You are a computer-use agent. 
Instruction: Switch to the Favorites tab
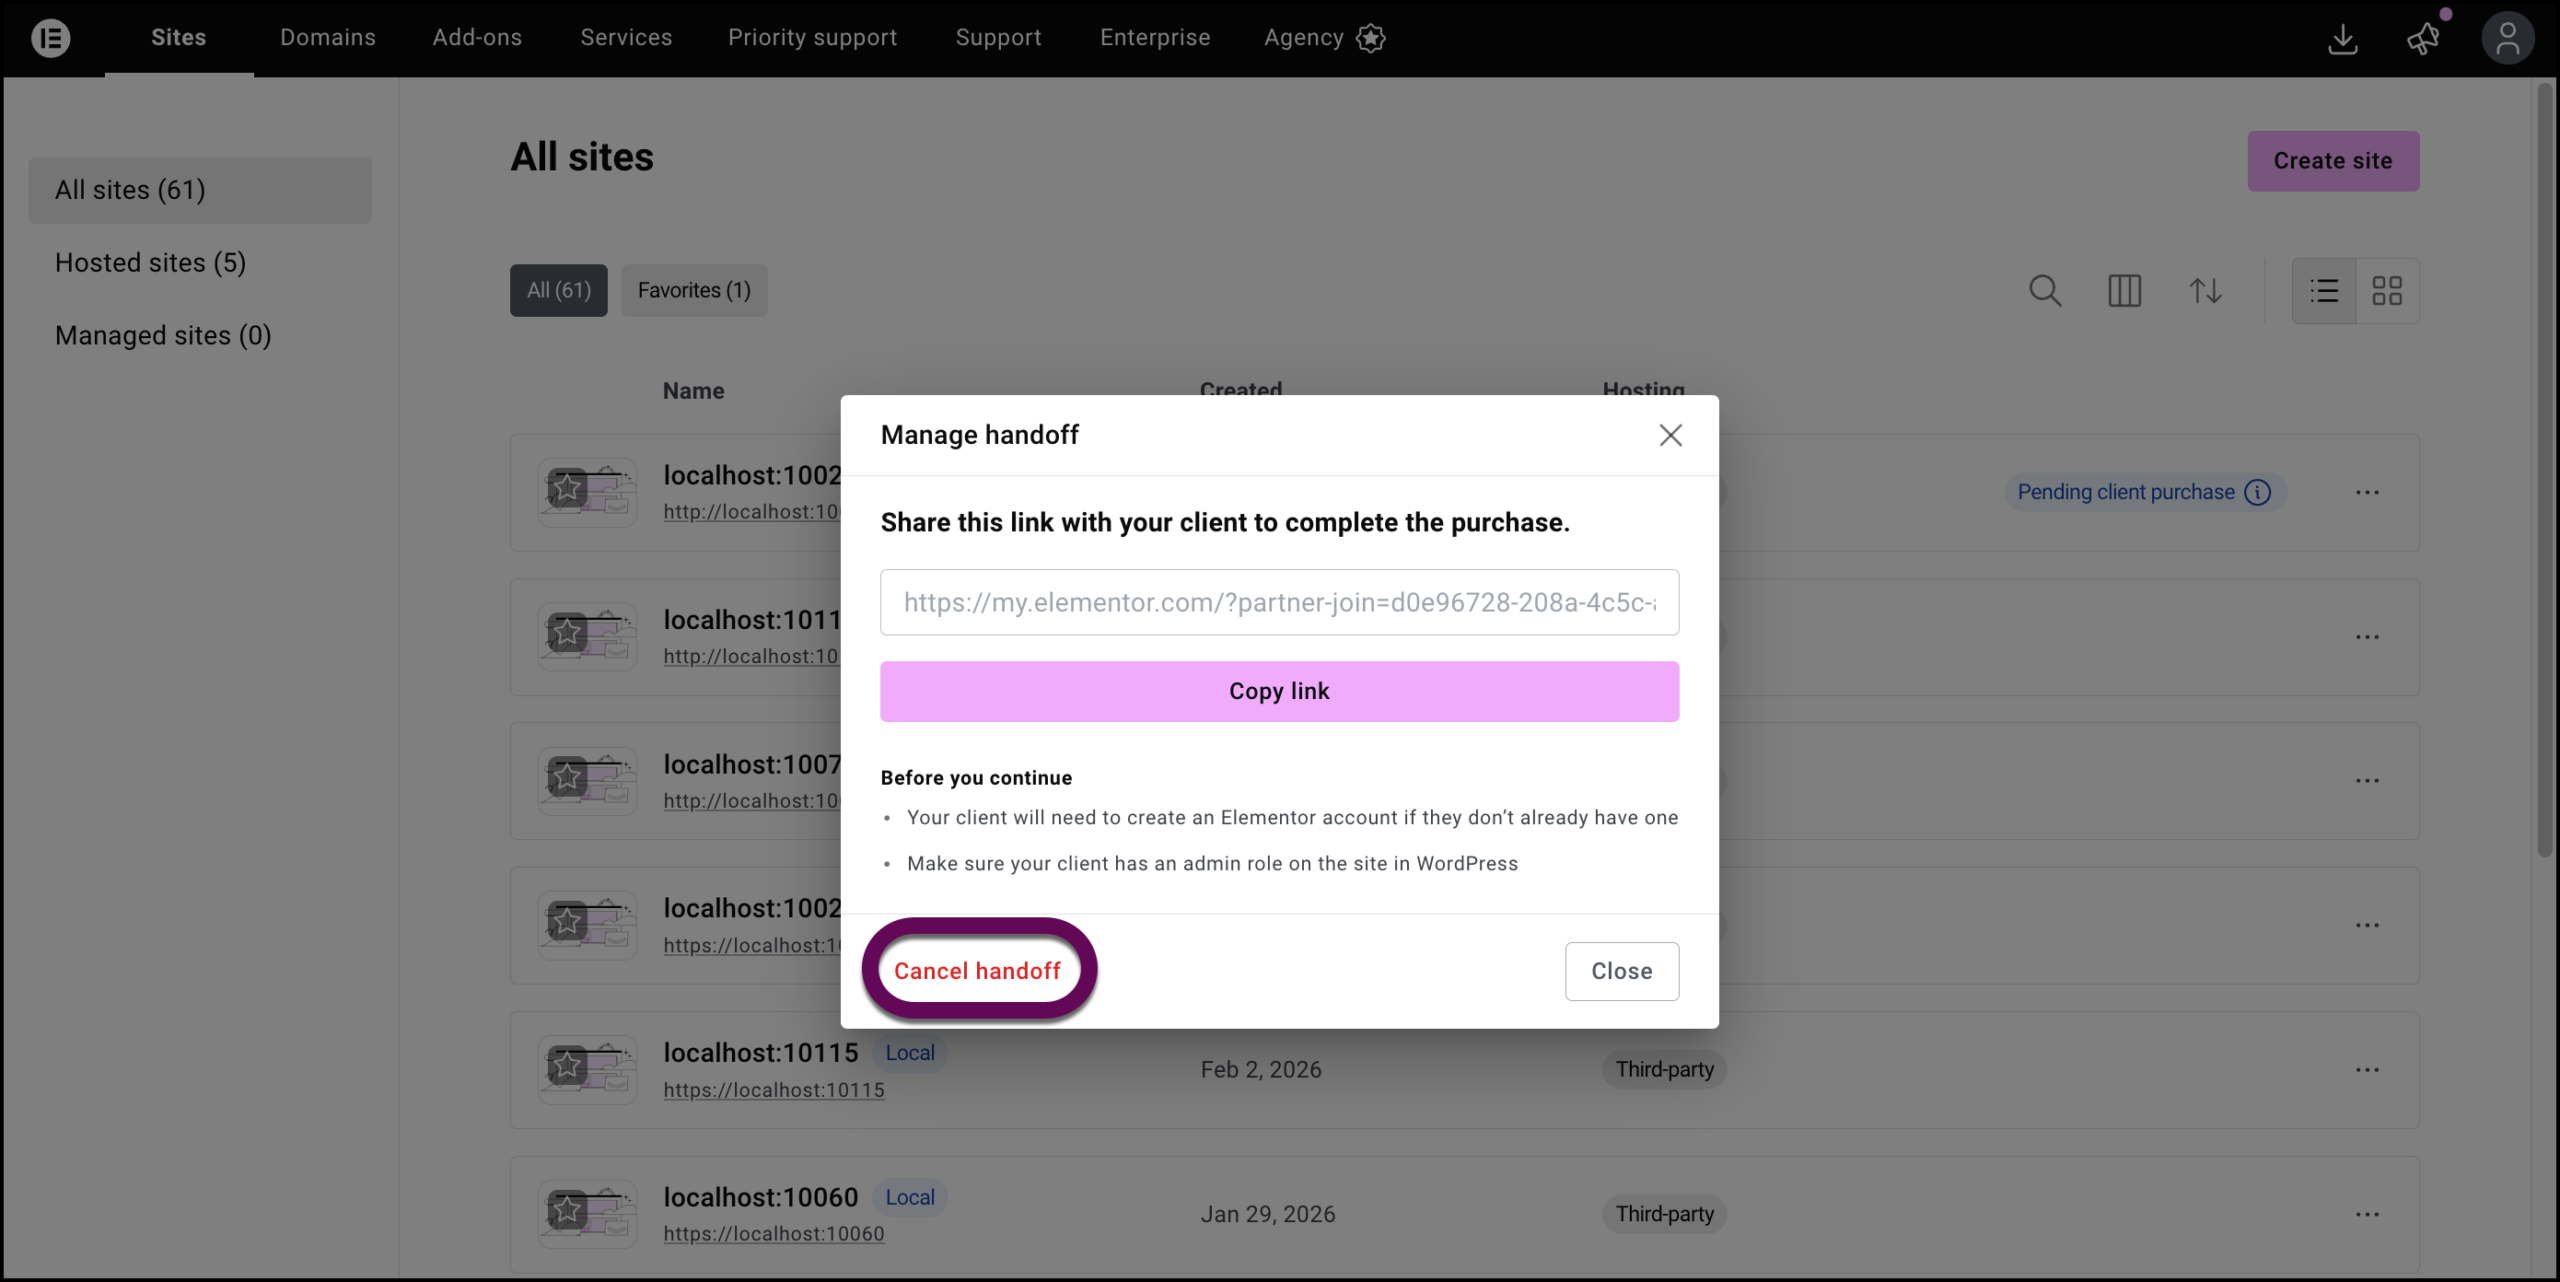click(x=694, y=290)
